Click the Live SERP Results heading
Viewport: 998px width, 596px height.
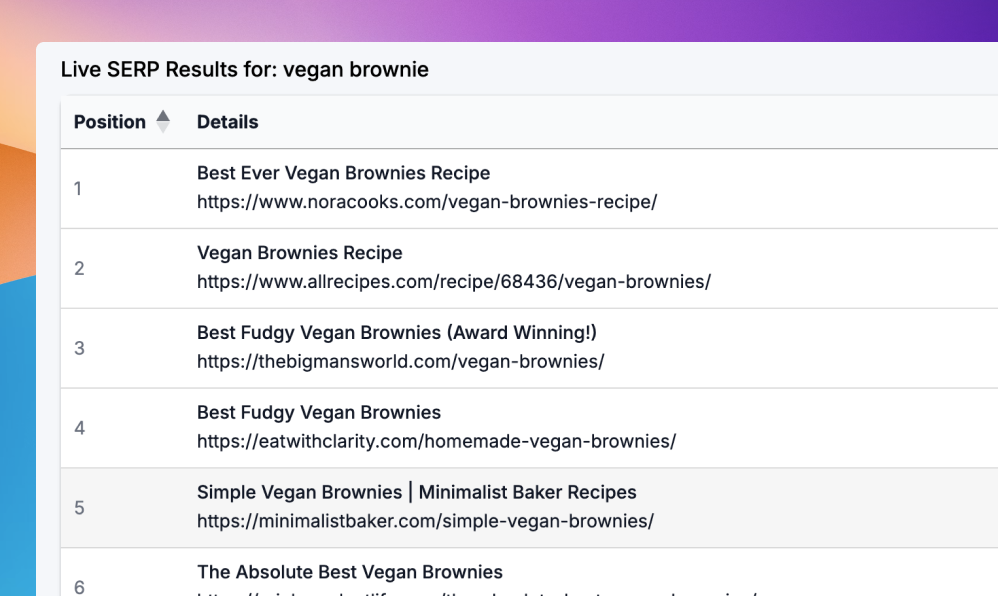coord(244,70)
